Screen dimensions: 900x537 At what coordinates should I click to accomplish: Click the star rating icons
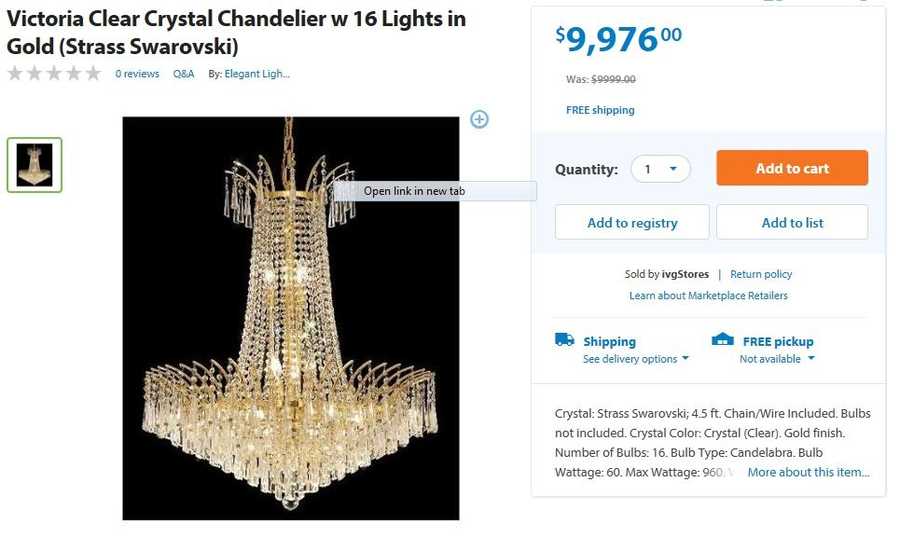[x=55, y=73]
